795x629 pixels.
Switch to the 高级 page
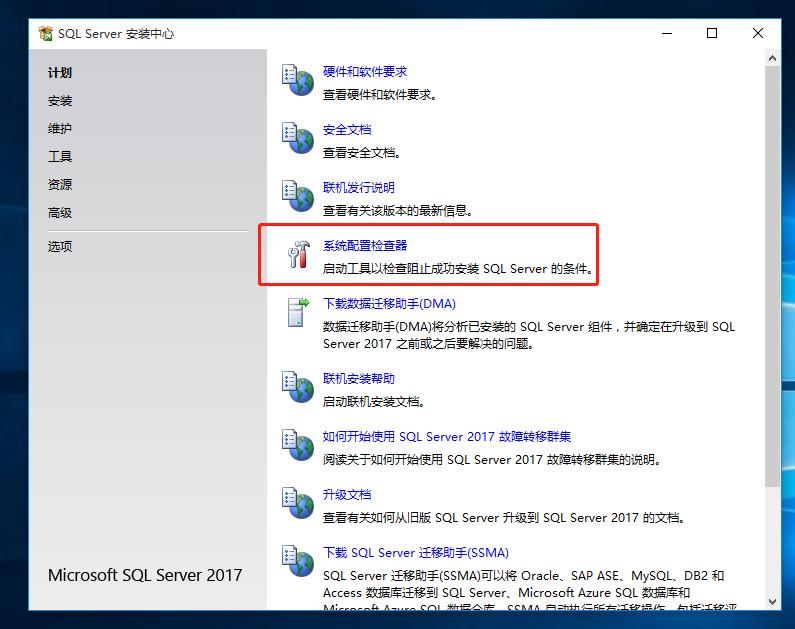click(x=60, y=213)
